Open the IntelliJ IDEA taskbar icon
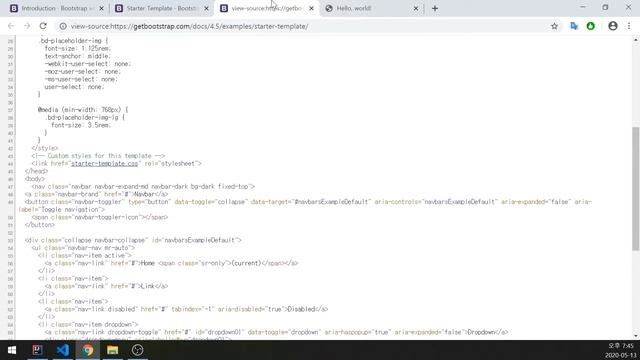Image resolution: width=640 pixels, height=360 pixels. click(37, 350)
